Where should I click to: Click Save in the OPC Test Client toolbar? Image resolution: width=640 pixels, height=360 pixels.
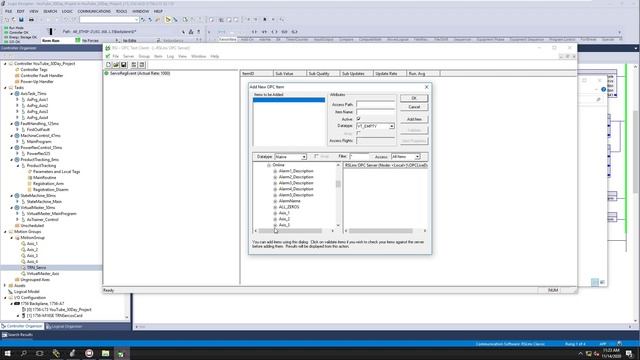[x=124, y=65]
